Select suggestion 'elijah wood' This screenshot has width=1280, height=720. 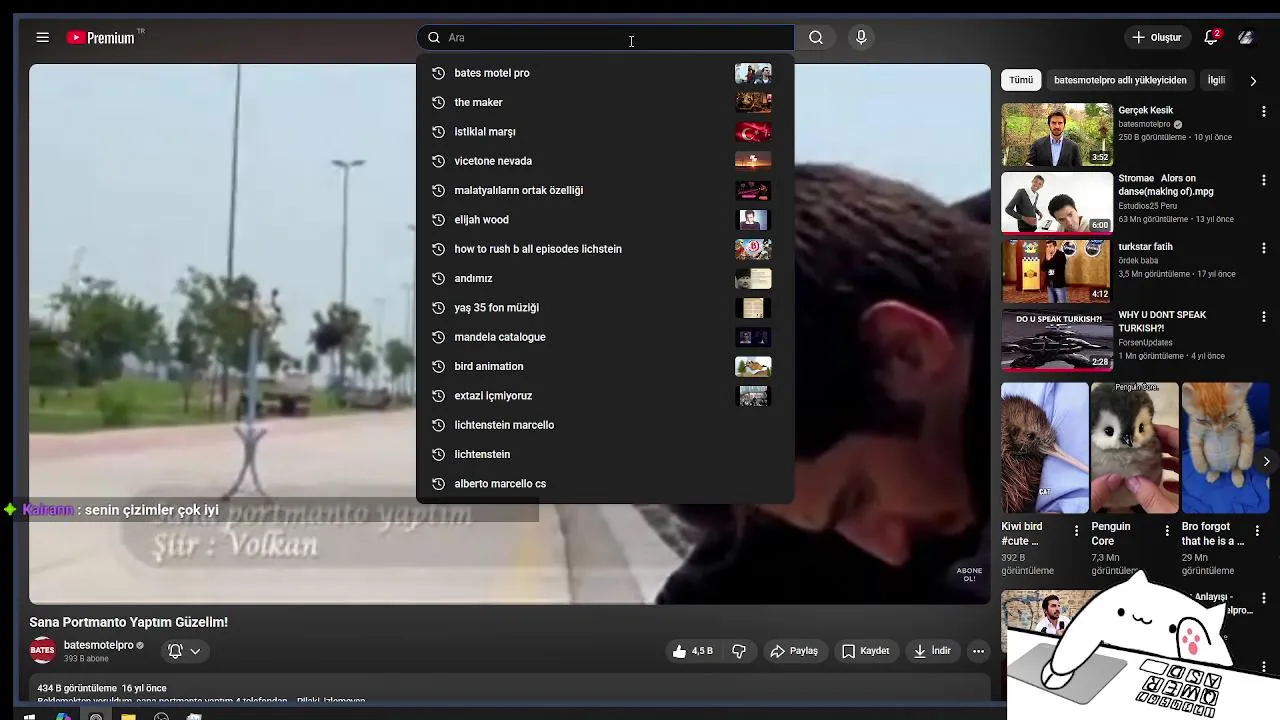[x=605, y=219]
